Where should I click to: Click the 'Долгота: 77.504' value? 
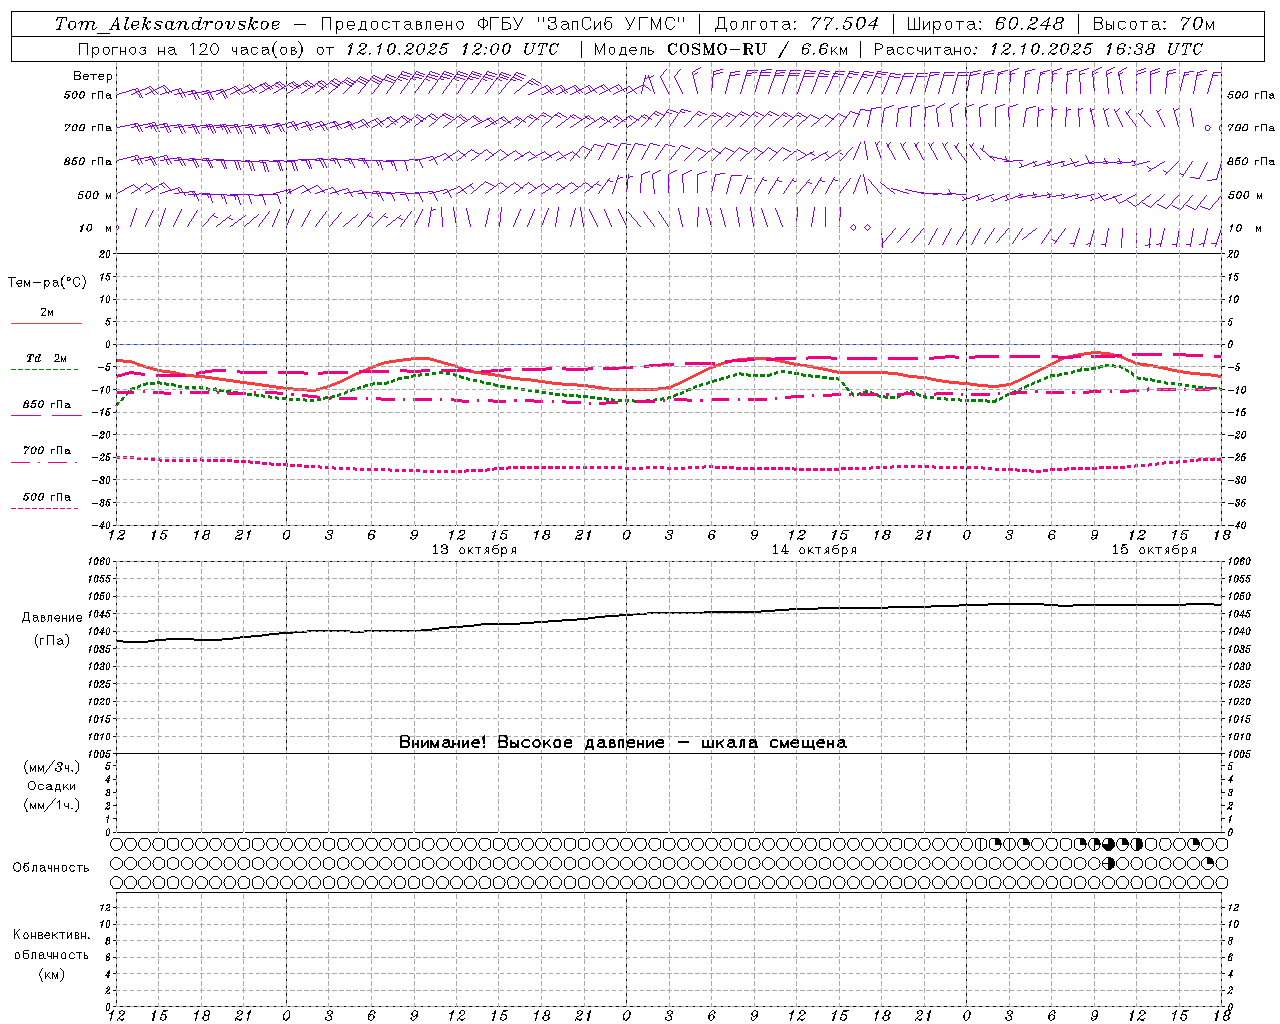click(797, 24)
